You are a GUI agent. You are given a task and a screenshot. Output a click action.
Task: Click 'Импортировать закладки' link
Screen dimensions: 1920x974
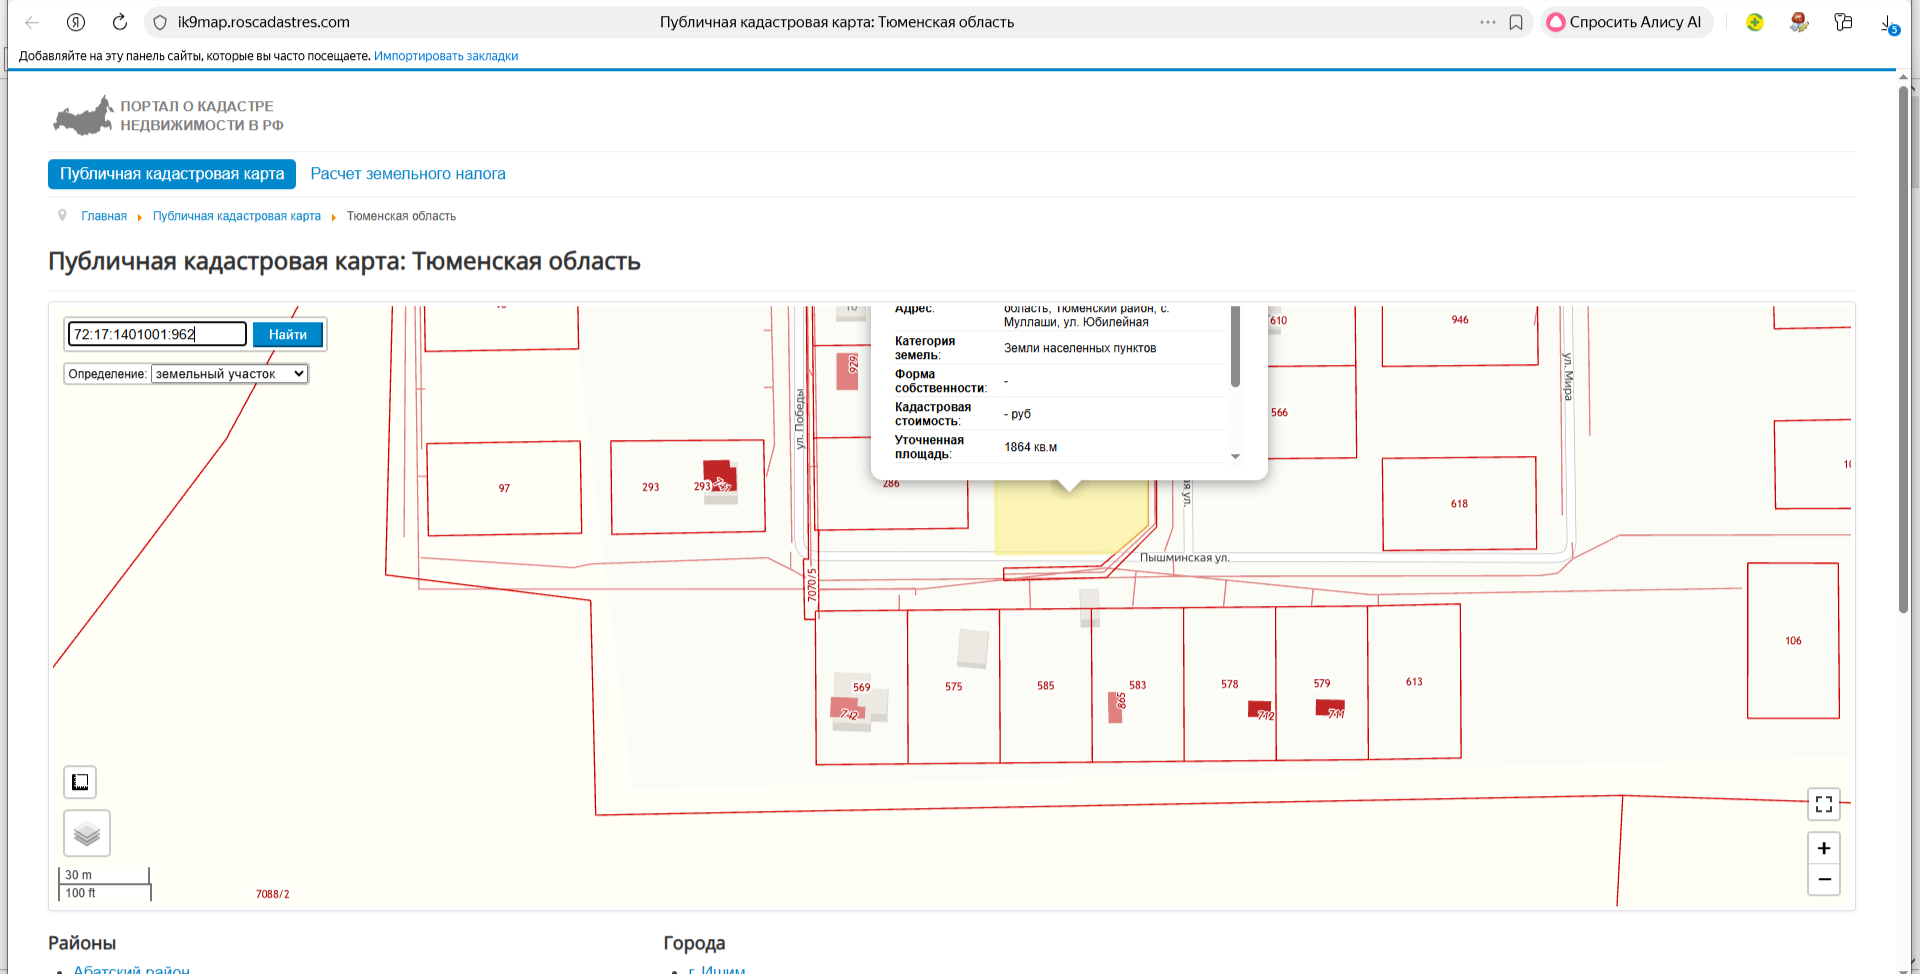click(446, 56)
